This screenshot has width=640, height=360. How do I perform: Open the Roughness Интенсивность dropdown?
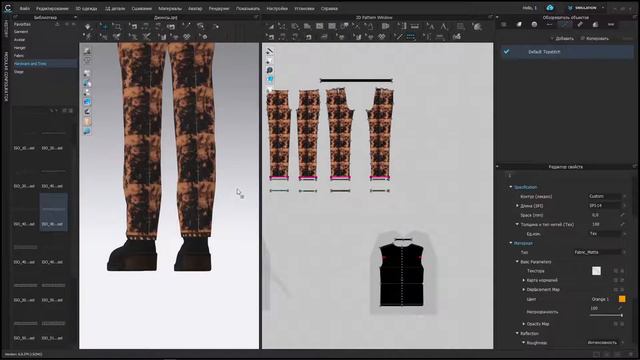[x=606, y=343]
